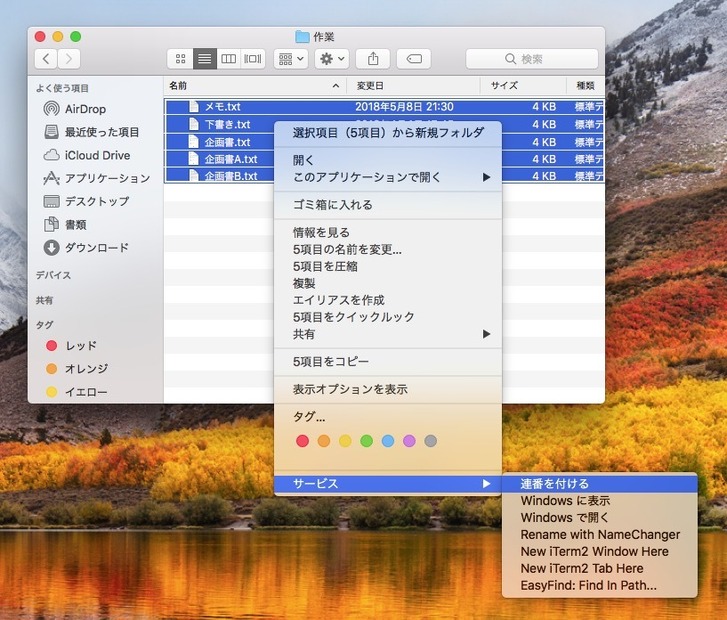Choose 5項目をクイックルック in context menu
The height and width of the screenshot is (620, 727).
[388, 317]
